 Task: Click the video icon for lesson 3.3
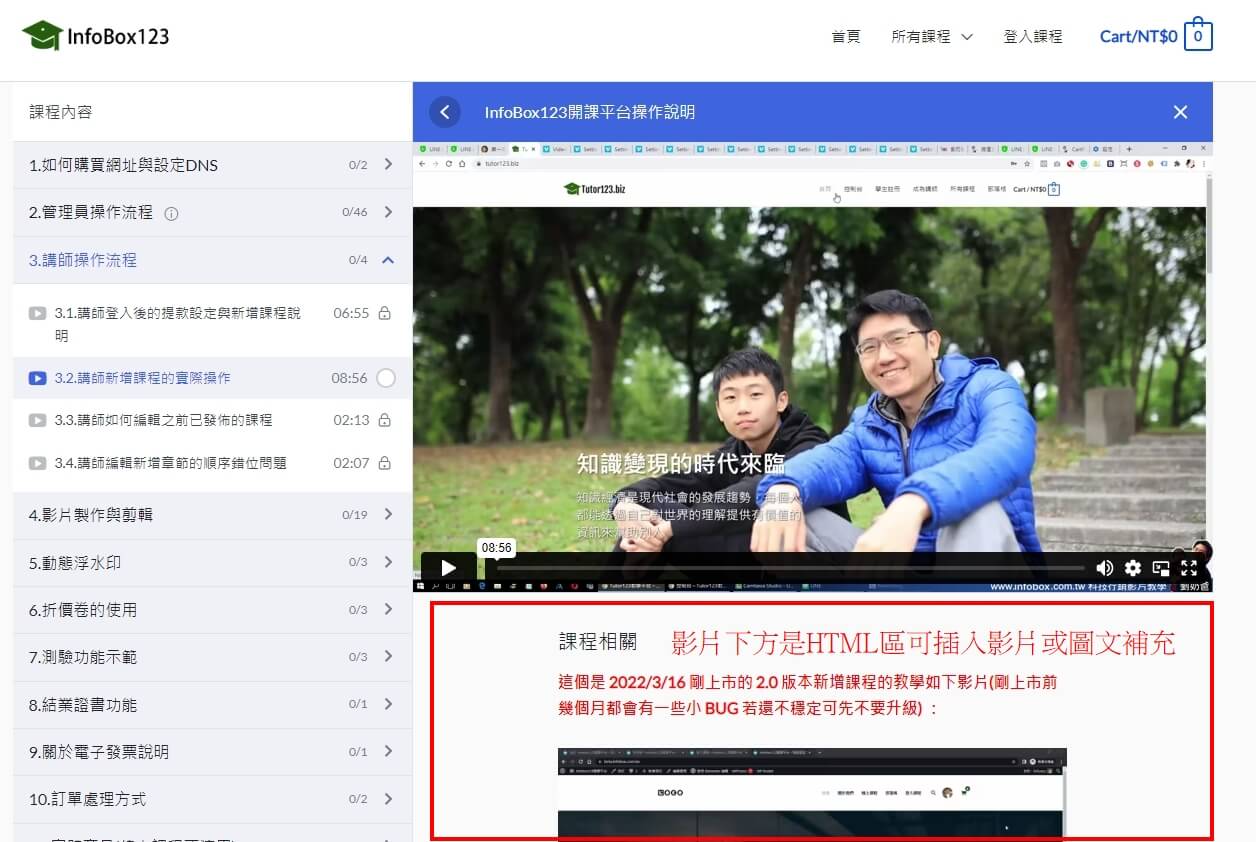coord(37,420)
